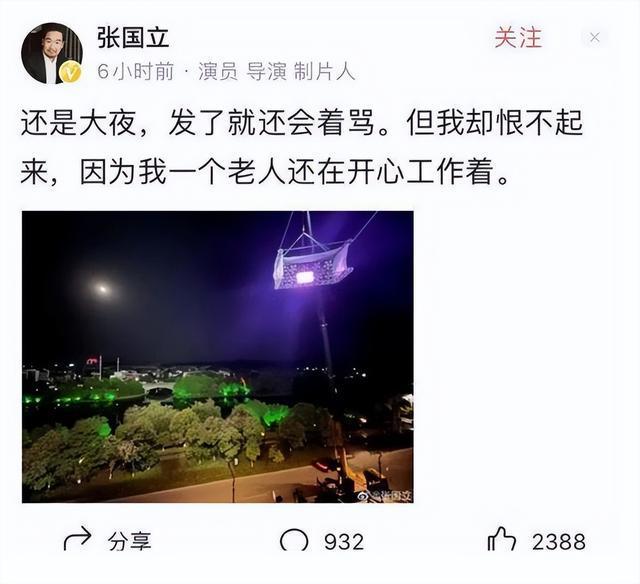Click the Weibo watermark in the photo

tap(385, 496)
